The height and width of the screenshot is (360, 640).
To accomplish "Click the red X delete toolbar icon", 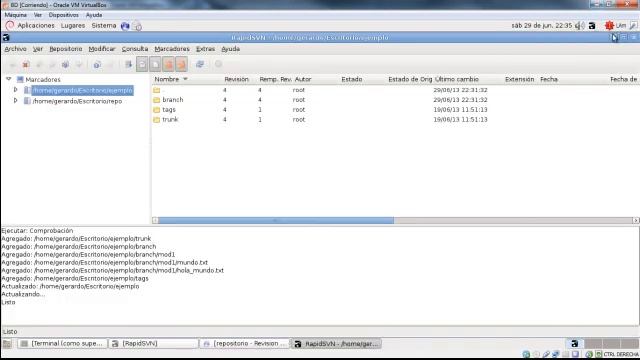I will (26, 64).
